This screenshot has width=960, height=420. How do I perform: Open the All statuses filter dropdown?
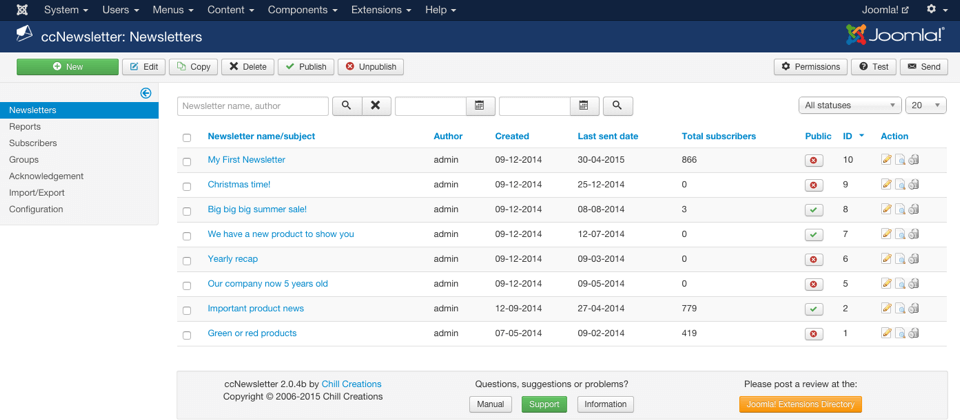[x=850, y=105]
